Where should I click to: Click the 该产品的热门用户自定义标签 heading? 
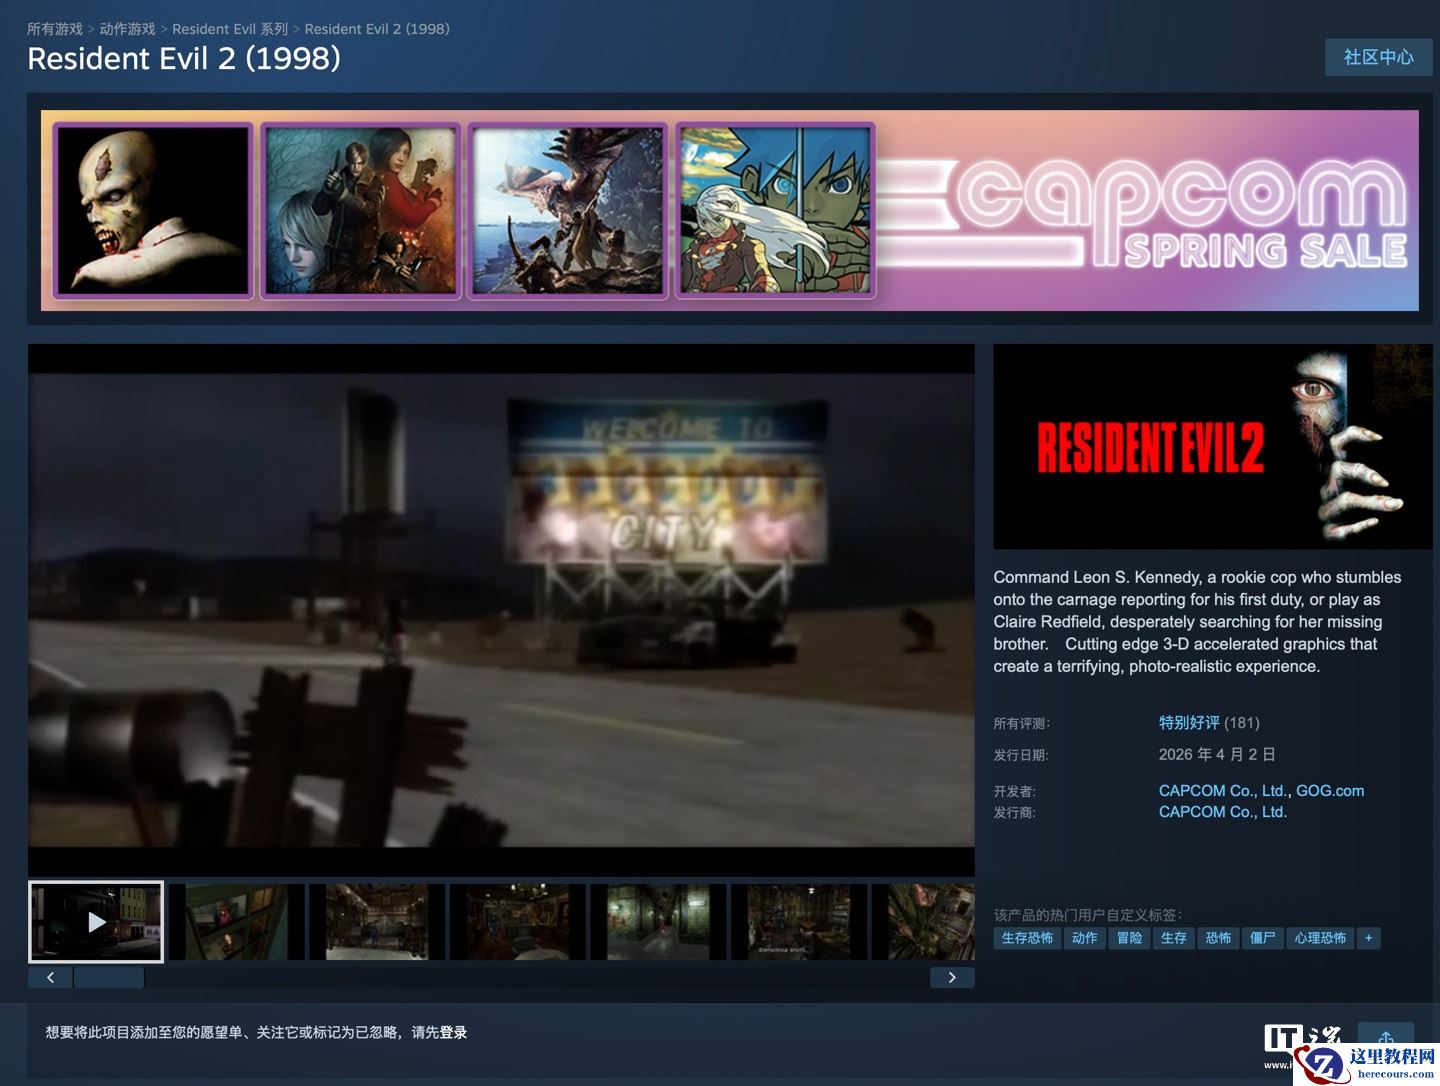point(1088,914)
